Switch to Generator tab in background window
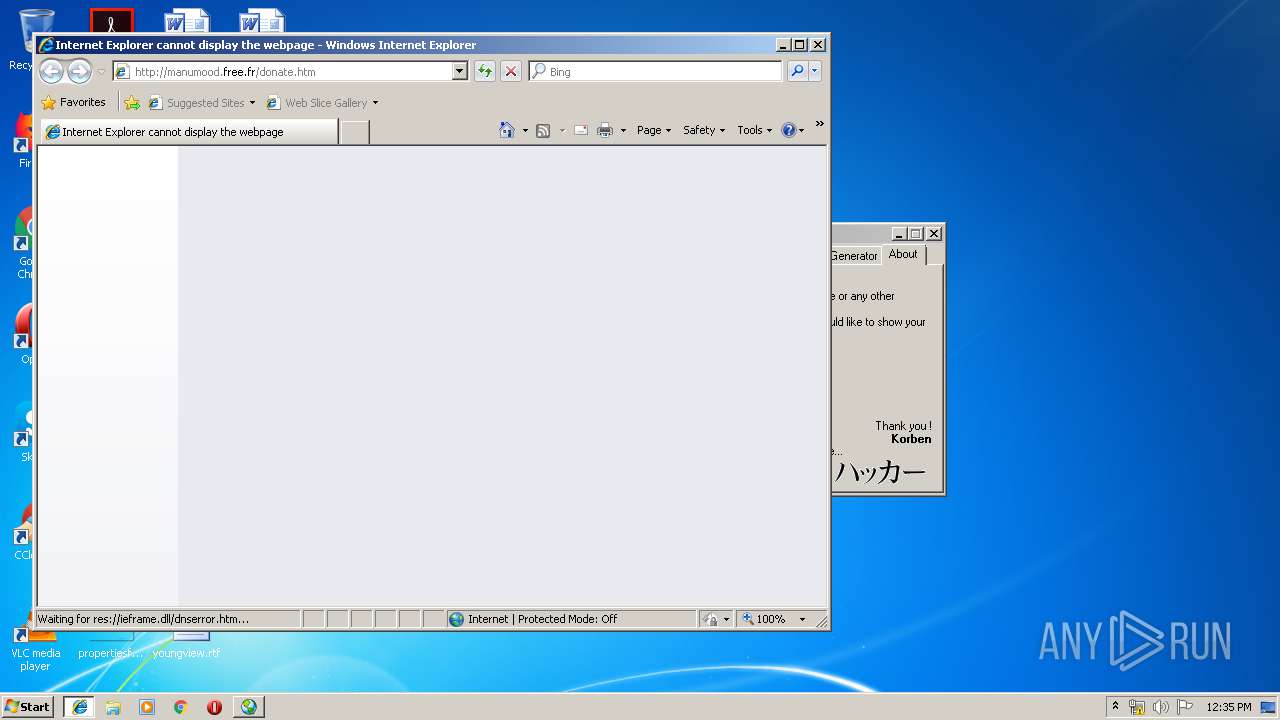Screen dimensions: 1280x720 coord(854,256)
